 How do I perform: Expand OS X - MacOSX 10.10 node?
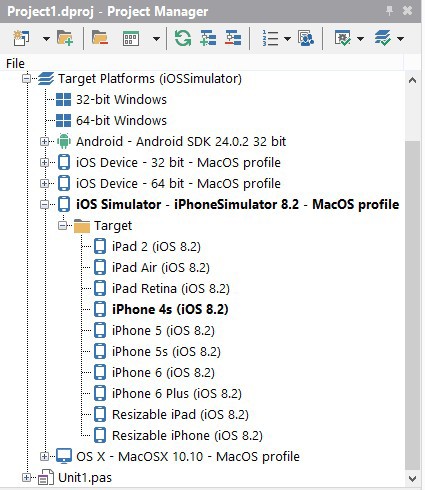44,457
